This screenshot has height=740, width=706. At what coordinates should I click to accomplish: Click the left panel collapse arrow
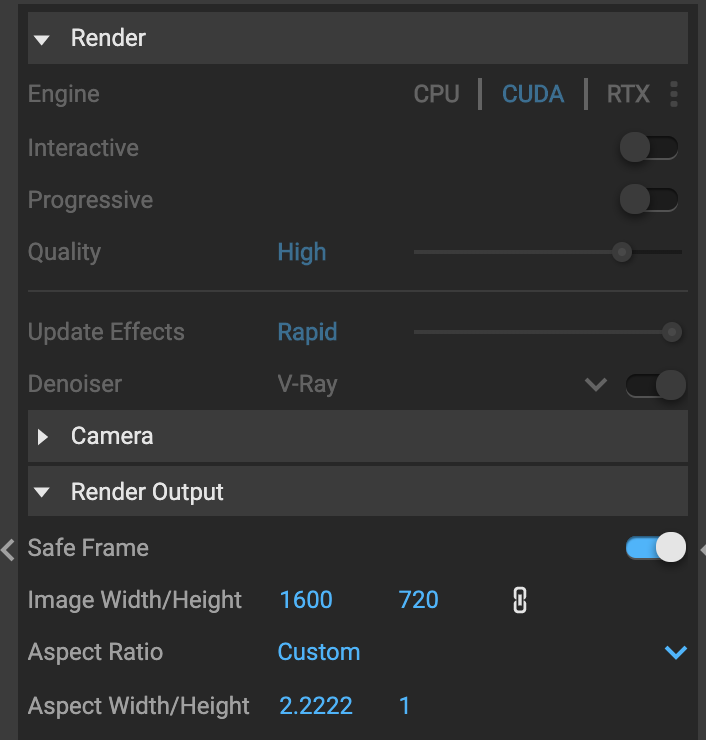tap(8, 548)
